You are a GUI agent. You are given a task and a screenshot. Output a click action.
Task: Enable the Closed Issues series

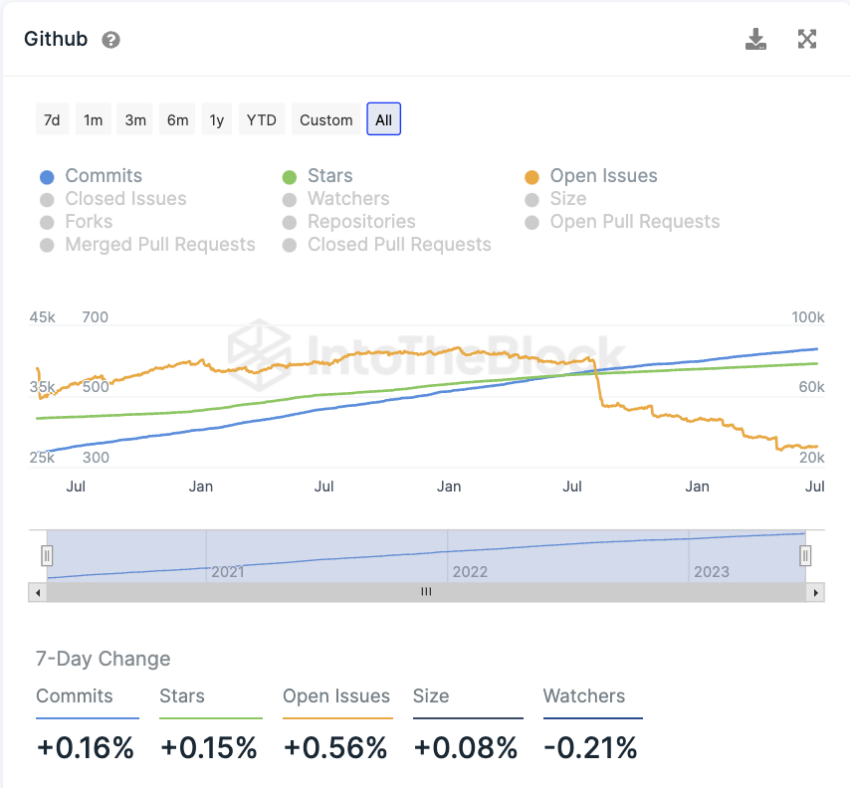[113, 199]
